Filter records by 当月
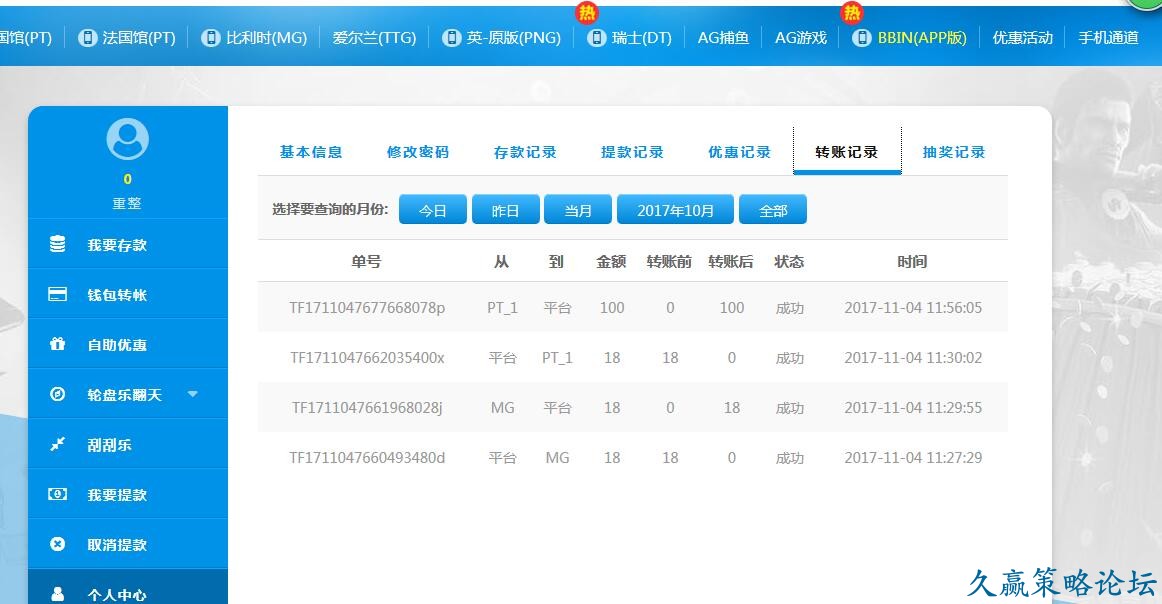 (578, 210)
